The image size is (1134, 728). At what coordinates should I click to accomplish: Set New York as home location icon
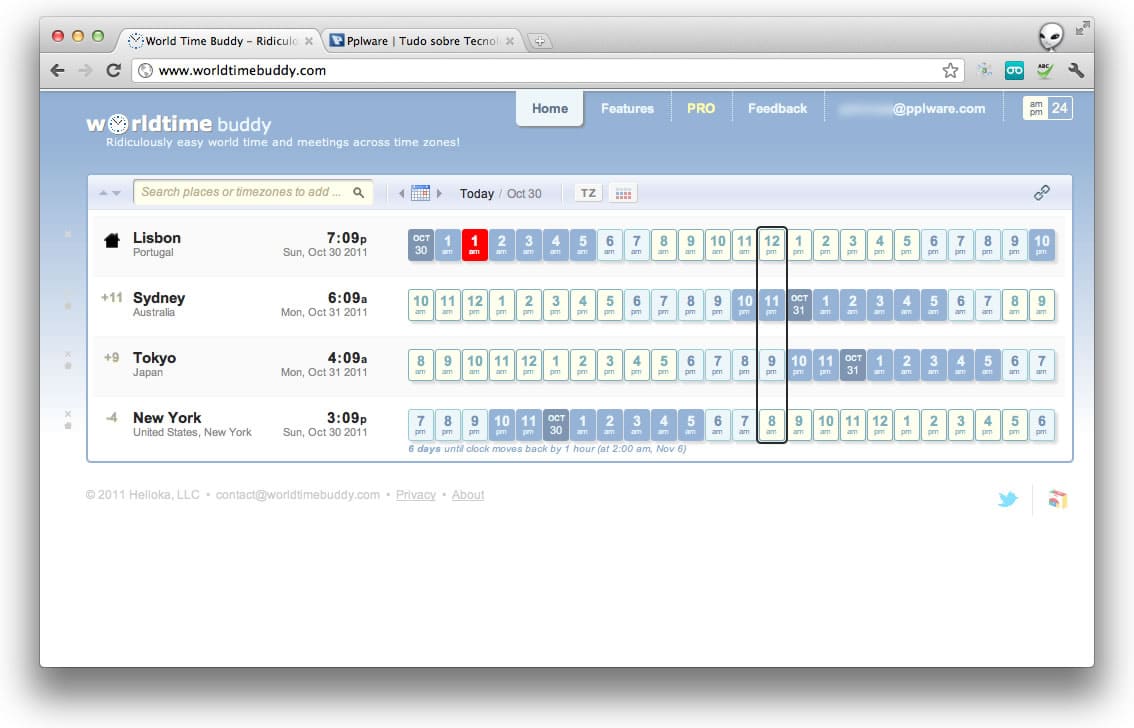pyautogui.click(x=68, y=426)
